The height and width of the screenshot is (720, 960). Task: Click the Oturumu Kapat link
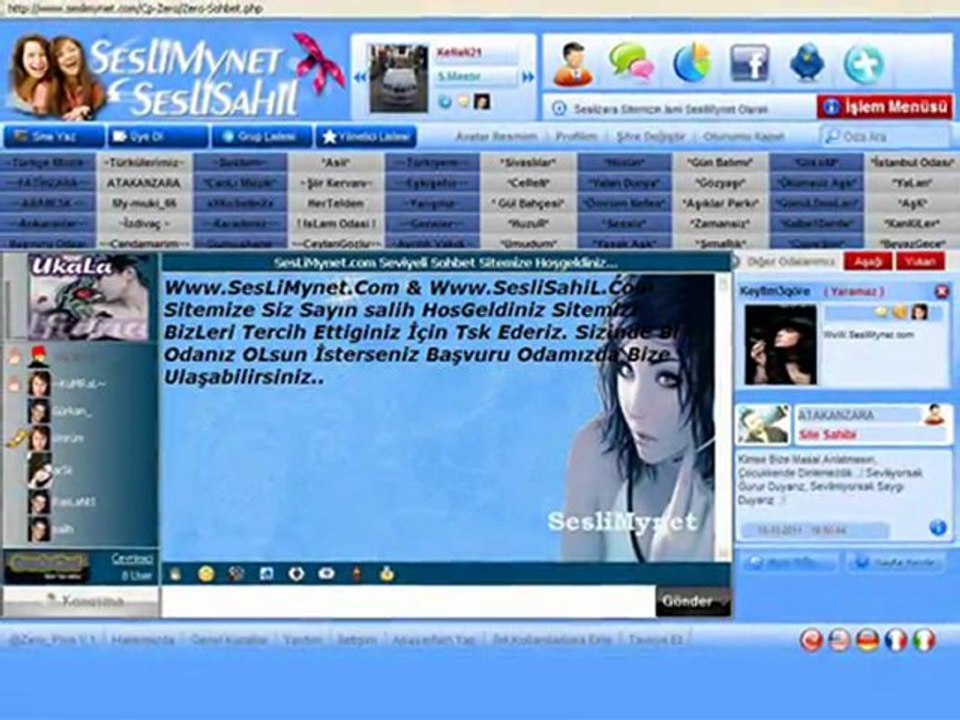pyautogui.click(x=744, y=137)
